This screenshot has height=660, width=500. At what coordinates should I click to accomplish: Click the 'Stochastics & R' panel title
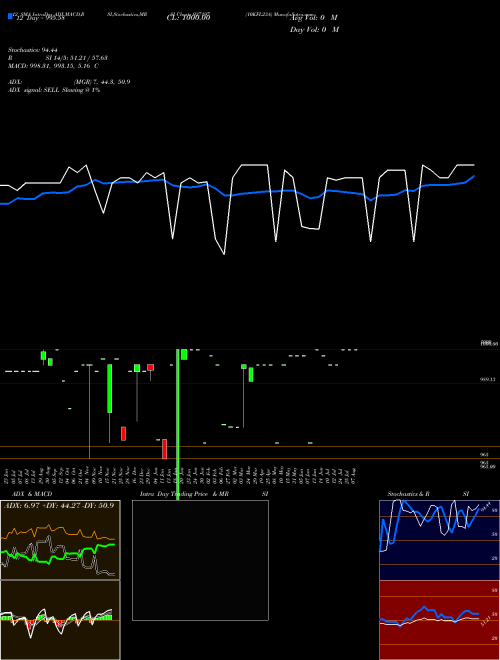coord(408,494)
